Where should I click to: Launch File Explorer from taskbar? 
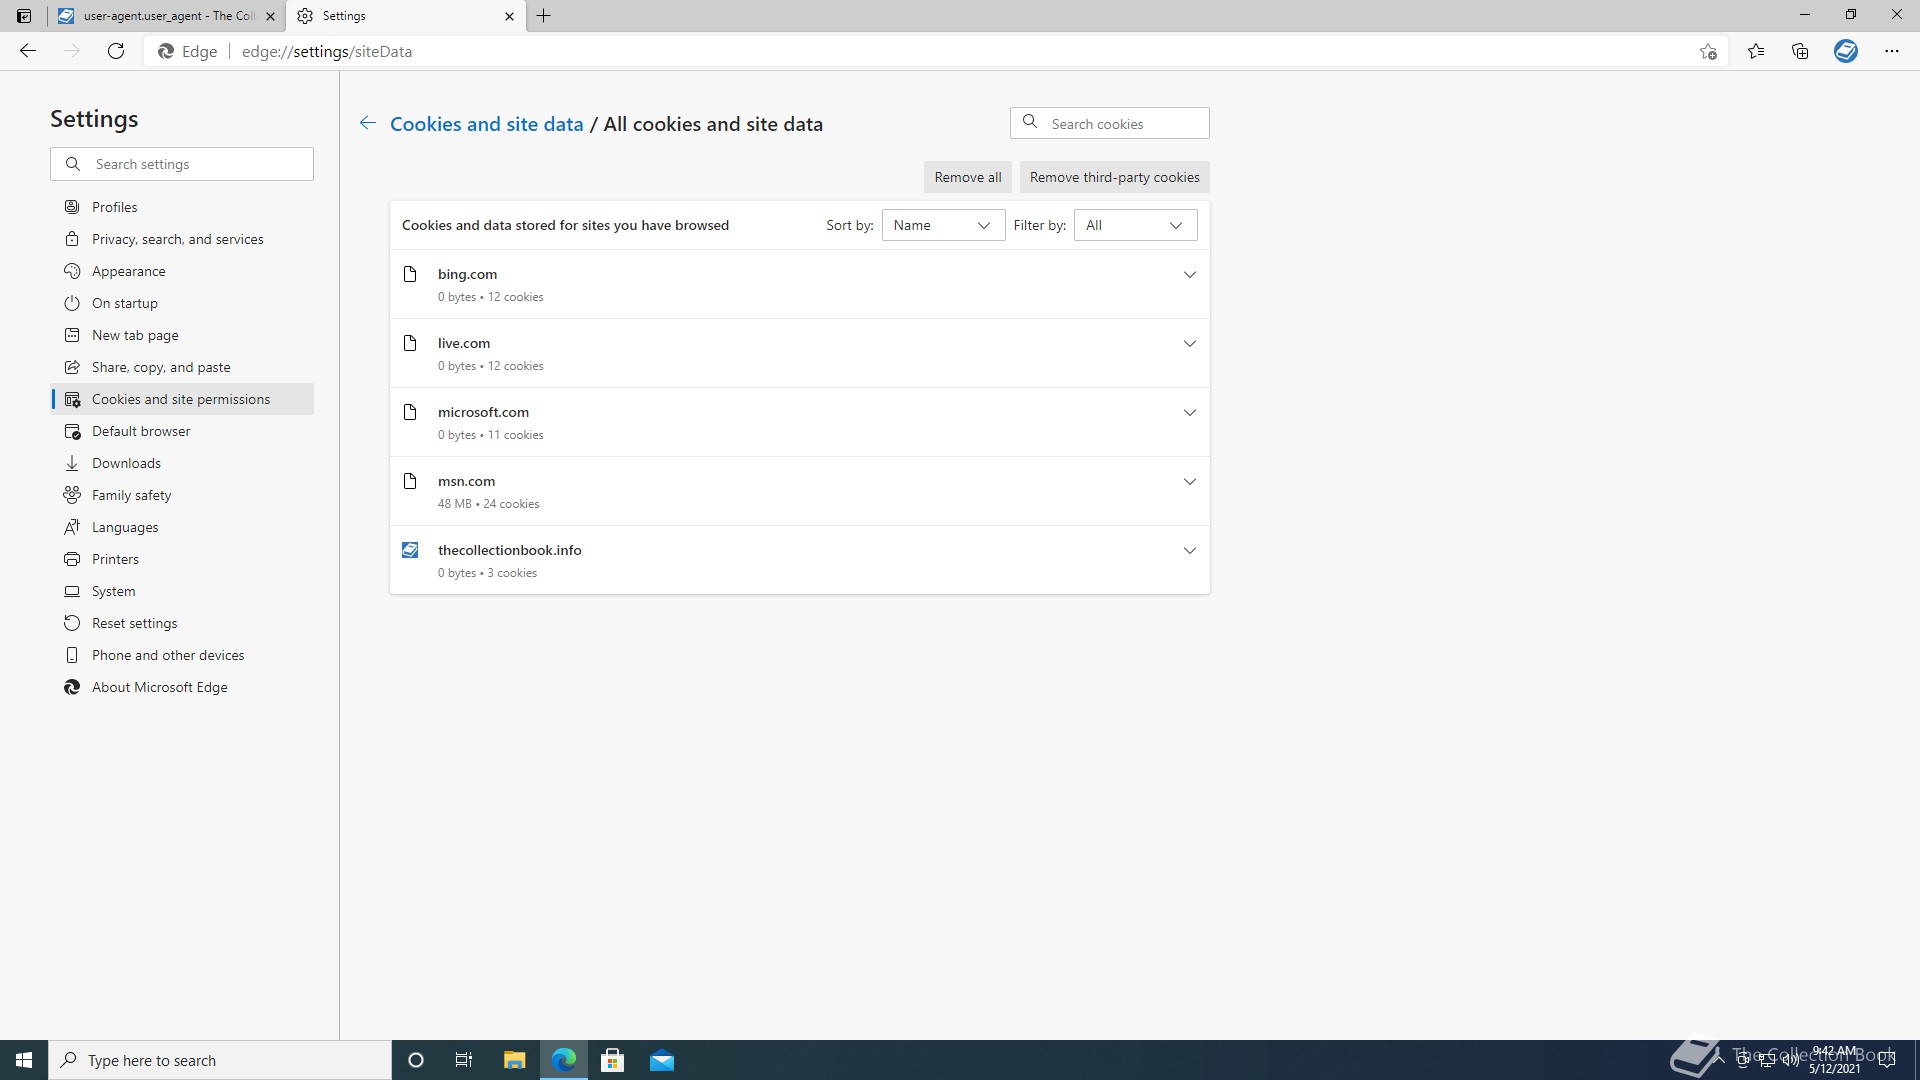(x=514, y=1060)
